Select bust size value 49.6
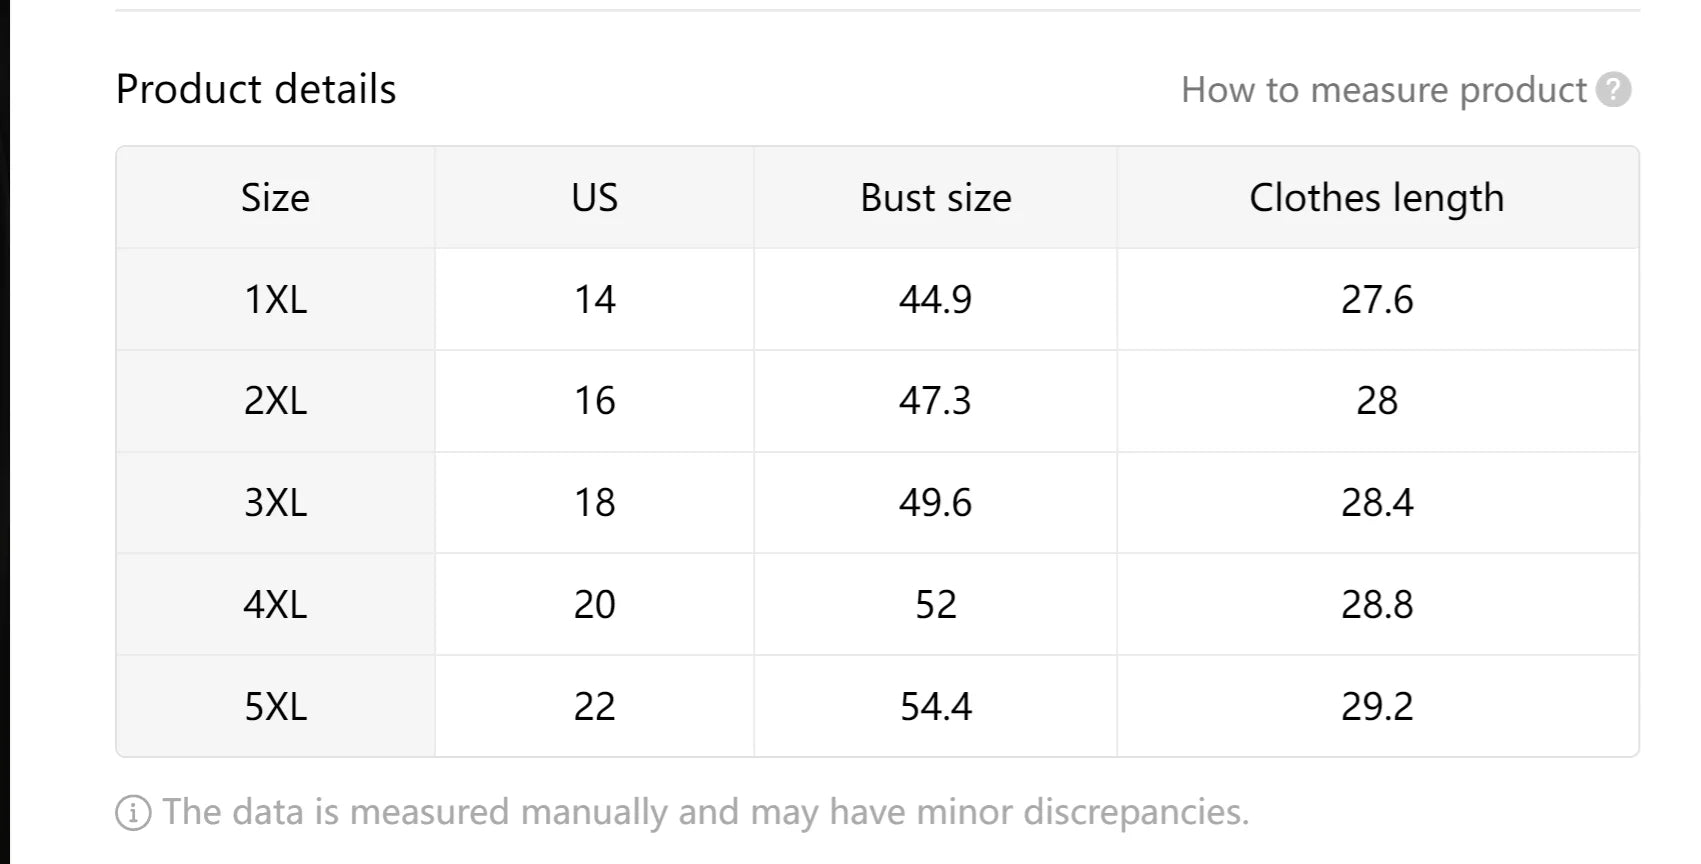 (935, 503)
